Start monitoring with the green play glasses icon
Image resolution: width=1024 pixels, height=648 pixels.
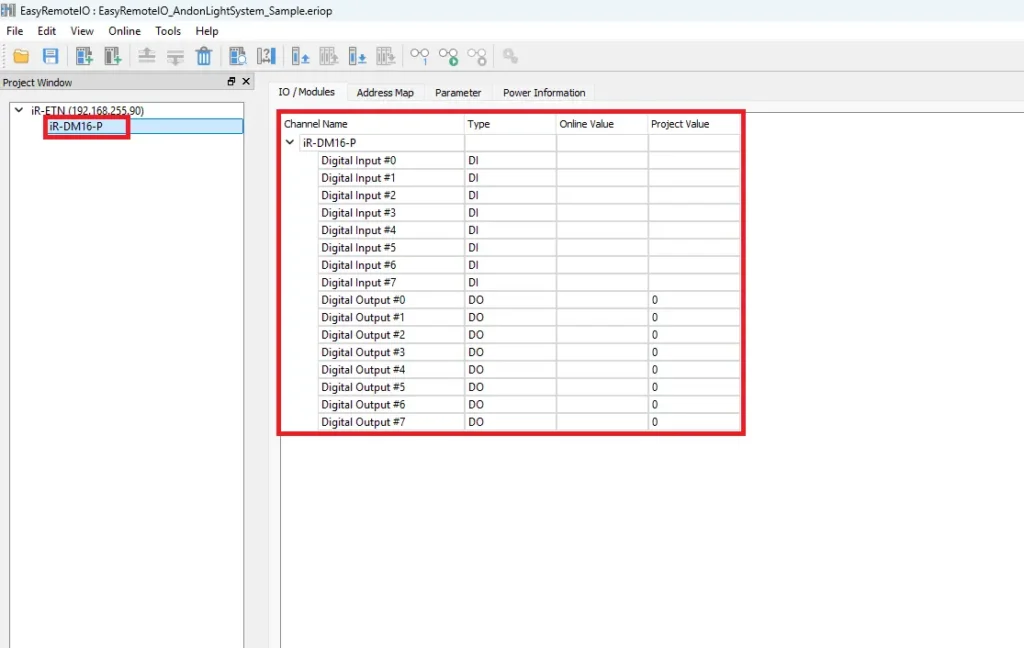point(448,57)
